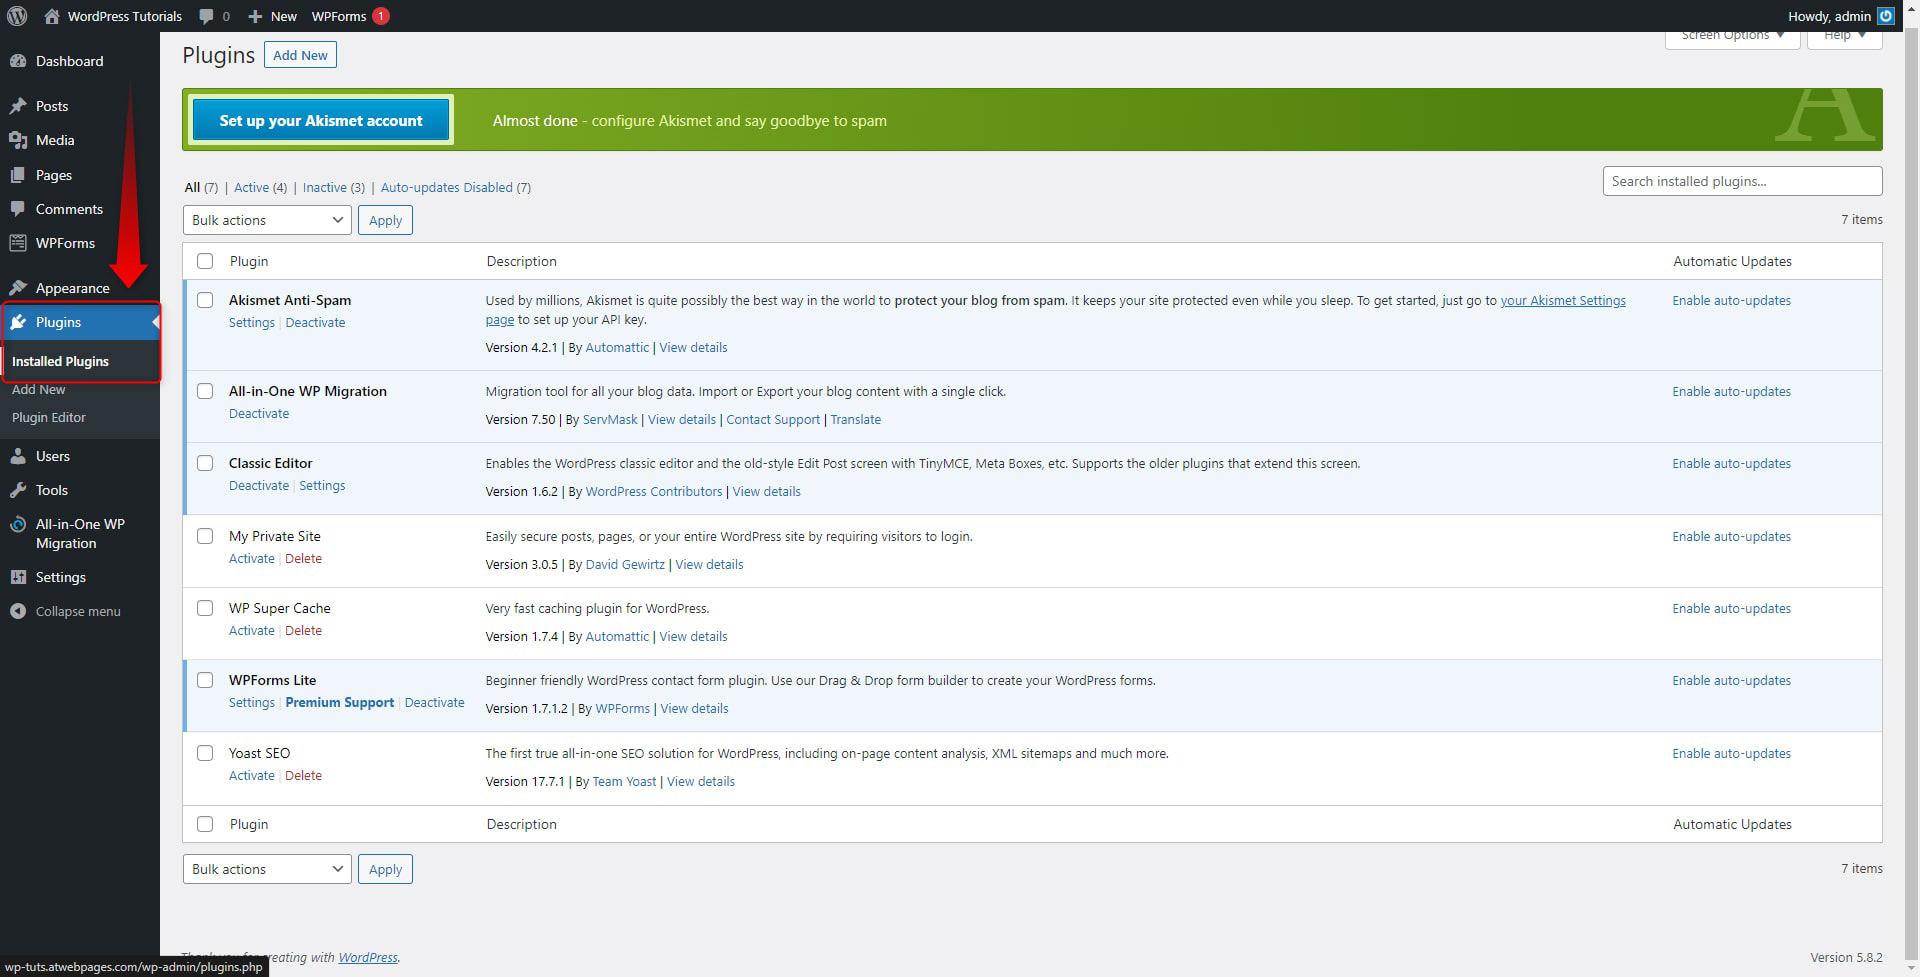Tick the select-all checkbox in table footer
Screen dimensions: 1920x977
pyautogui.click(x=205, y=824)
